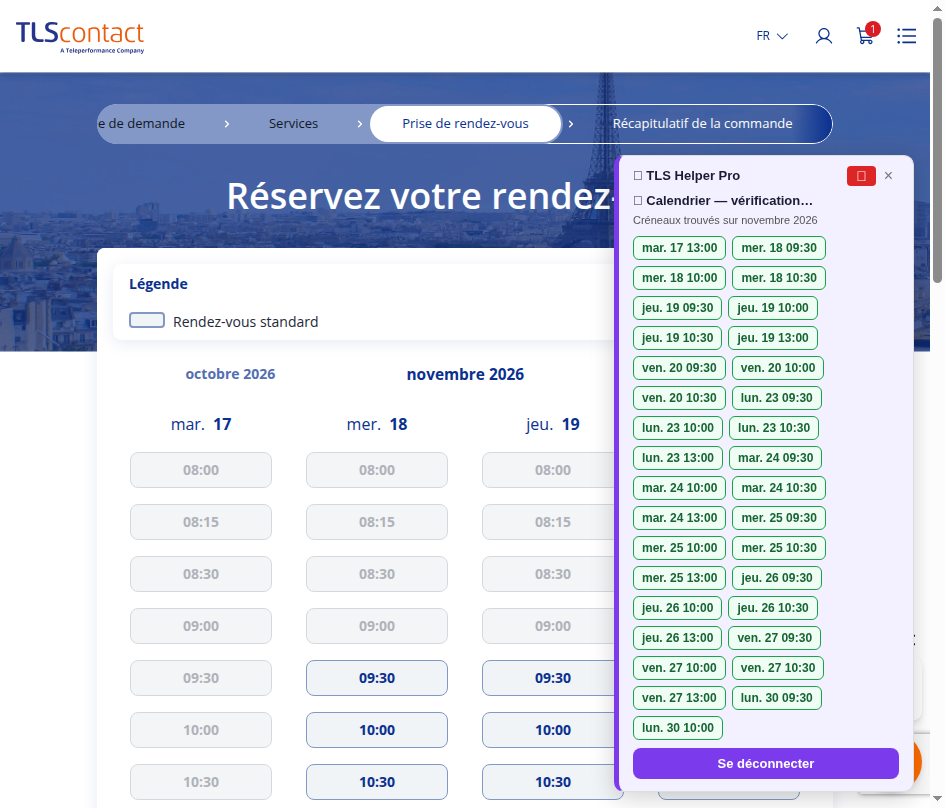Select helper slot mer. 18 10:30
945x808 pixels.
pos(779,278)
